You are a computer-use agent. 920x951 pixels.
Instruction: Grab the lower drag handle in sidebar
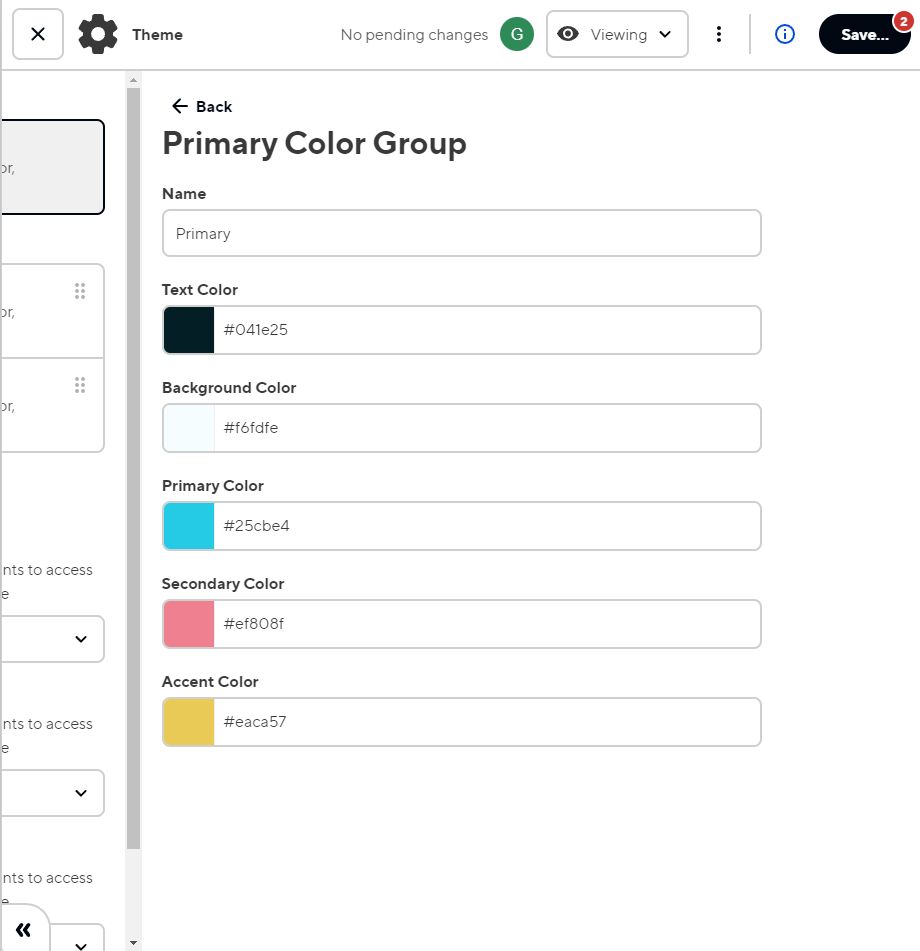[80, 385]
